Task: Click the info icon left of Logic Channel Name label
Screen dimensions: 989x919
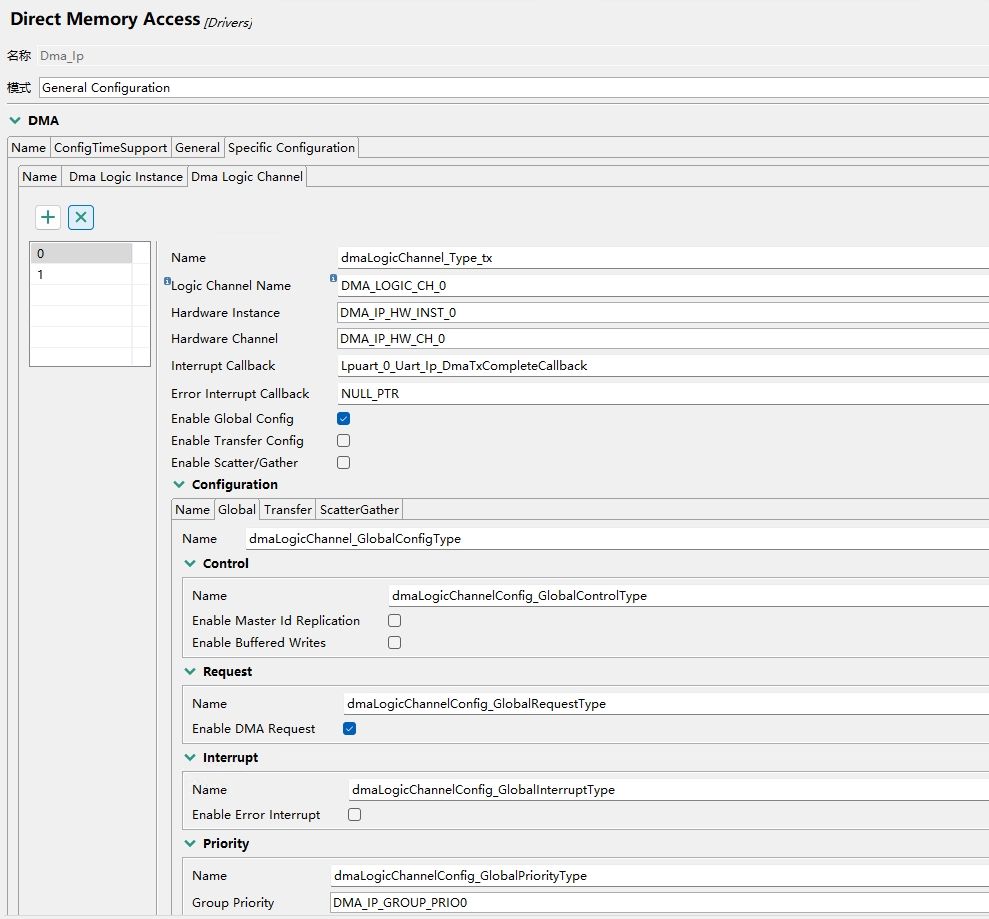Action: [167, 282]
